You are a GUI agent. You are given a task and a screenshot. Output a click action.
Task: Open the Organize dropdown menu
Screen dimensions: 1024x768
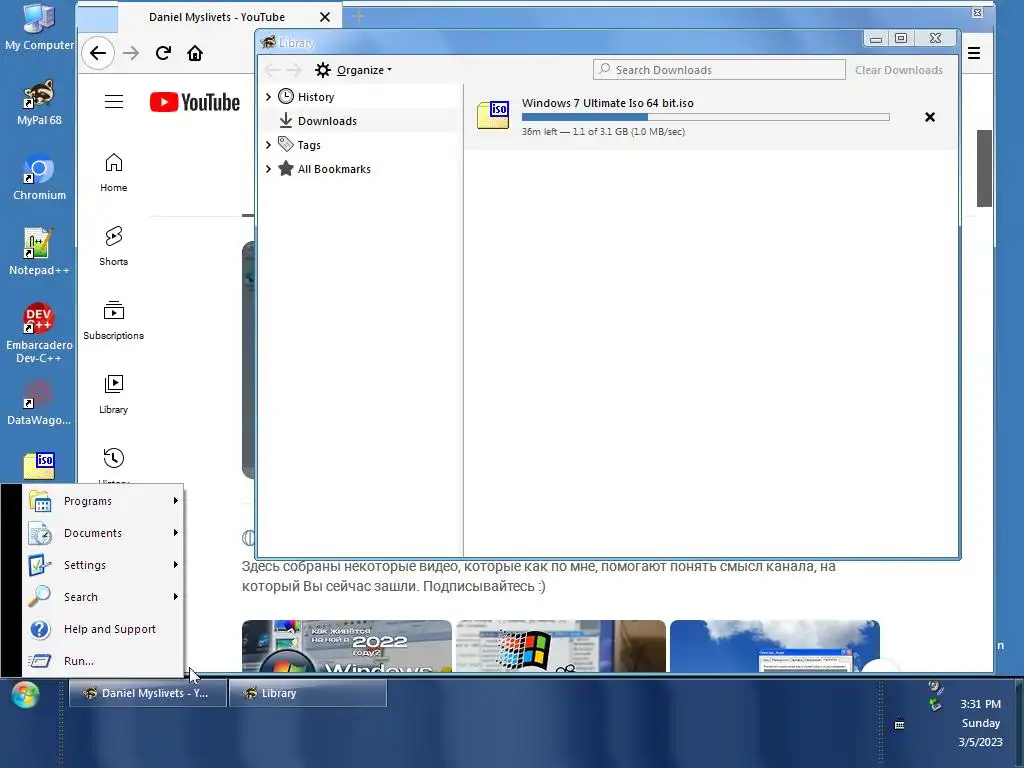(353, 70)
